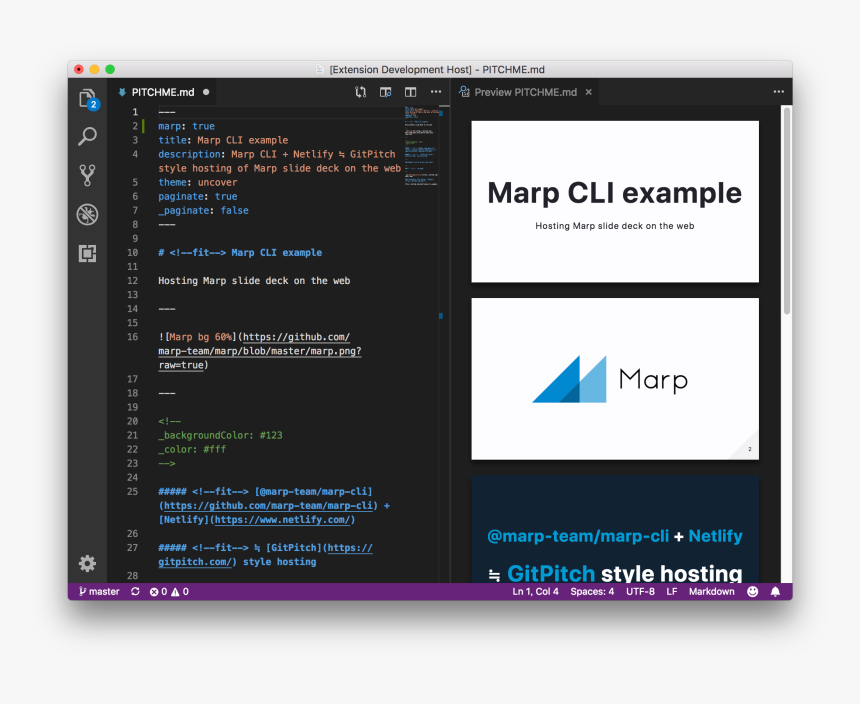Screen dimensions: 860x704
Task: Click 'paginate: true' on line 6
Action: click(x=198, y=196)
